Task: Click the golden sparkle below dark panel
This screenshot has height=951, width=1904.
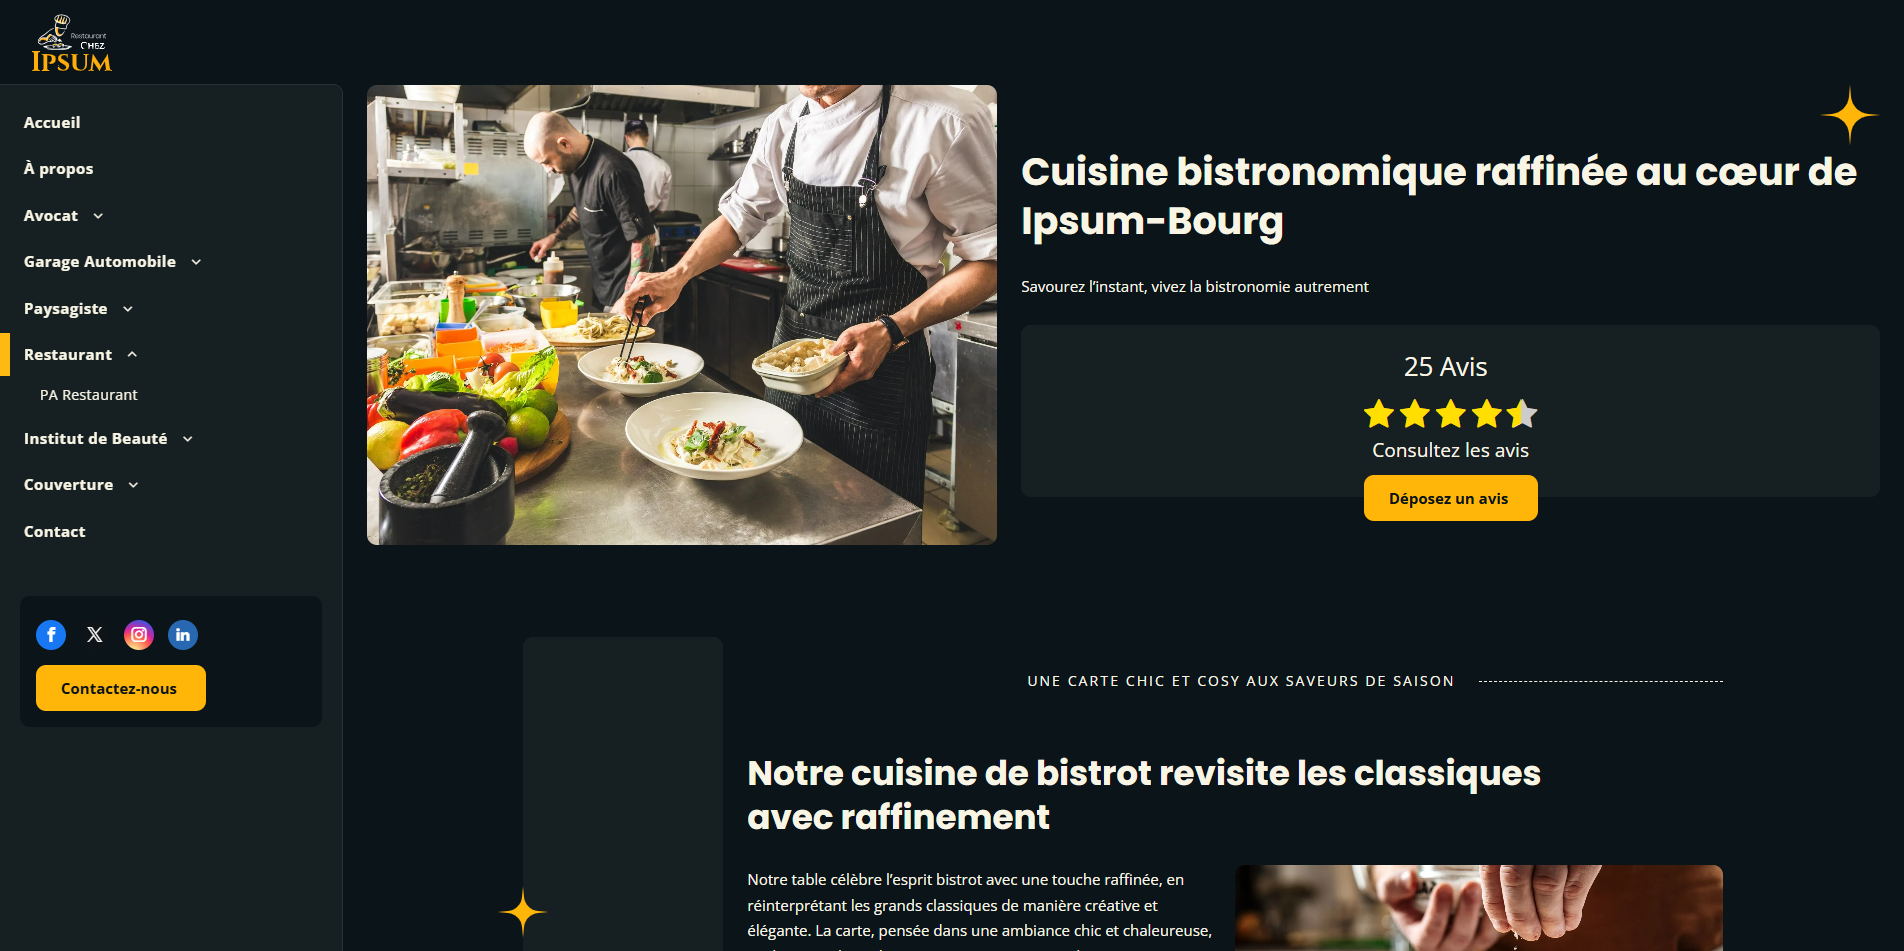Action: tap(523, 912)
